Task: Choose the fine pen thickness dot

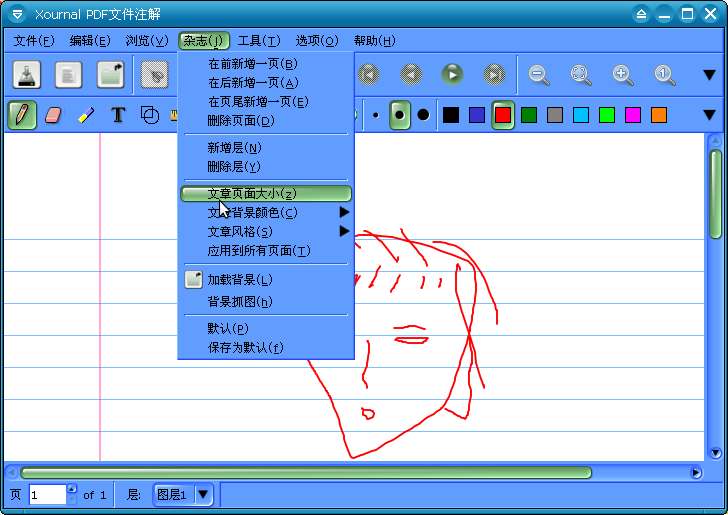Action: click(376, 115)
